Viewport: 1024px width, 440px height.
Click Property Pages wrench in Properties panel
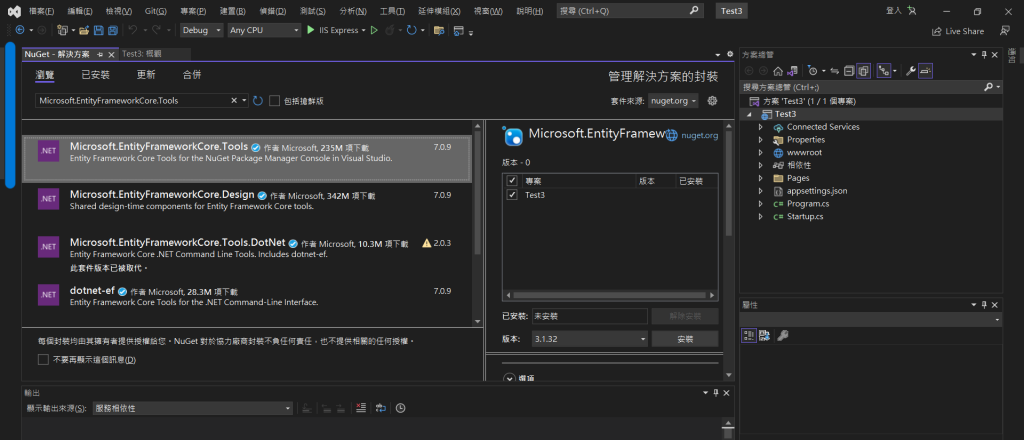click(x=782, y=336)
